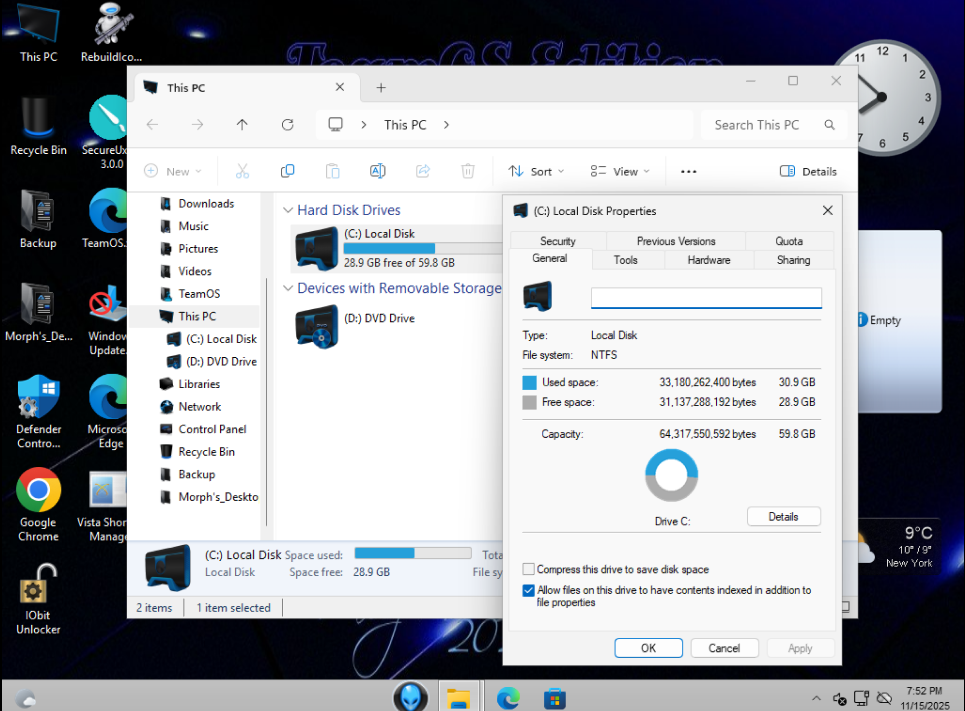Click the Cut scissors icon in toolbar
Screen dimensions: 965x711
click(x=242, y=171)
